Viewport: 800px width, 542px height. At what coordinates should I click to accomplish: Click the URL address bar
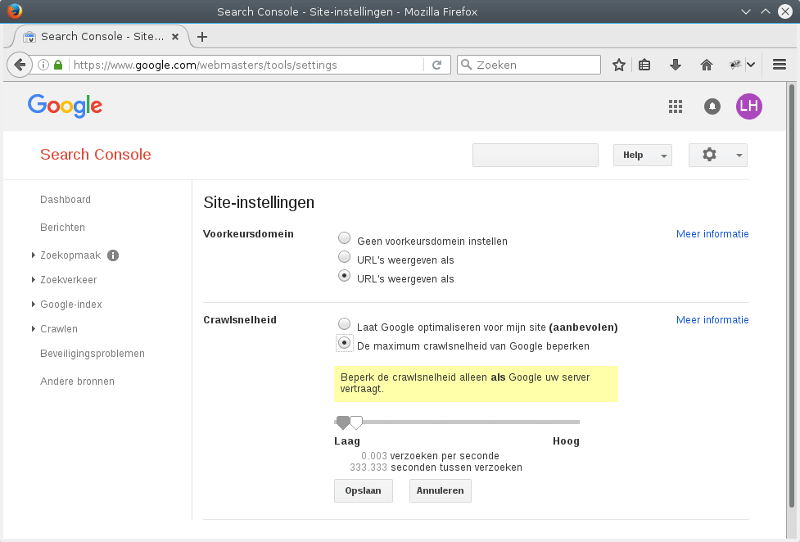click(x=247, y=65)
